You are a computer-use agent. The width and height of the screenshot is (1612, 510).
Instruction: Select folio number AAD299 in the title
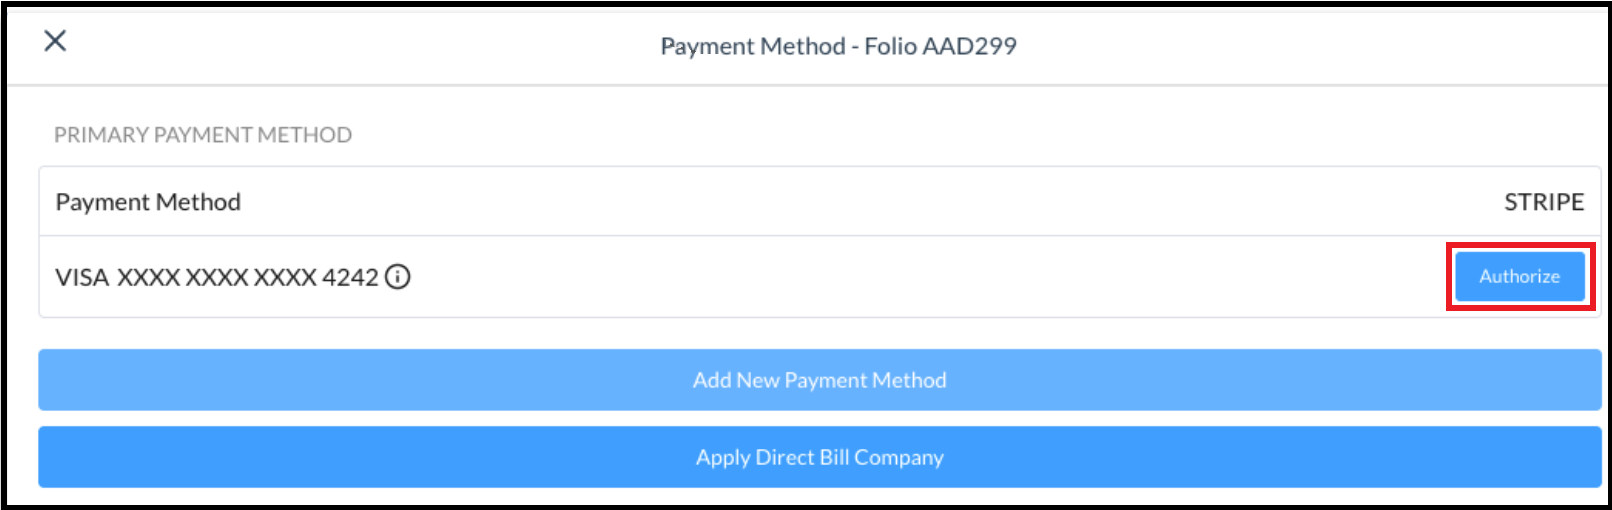pyautogui.click(x=970, y=46)
